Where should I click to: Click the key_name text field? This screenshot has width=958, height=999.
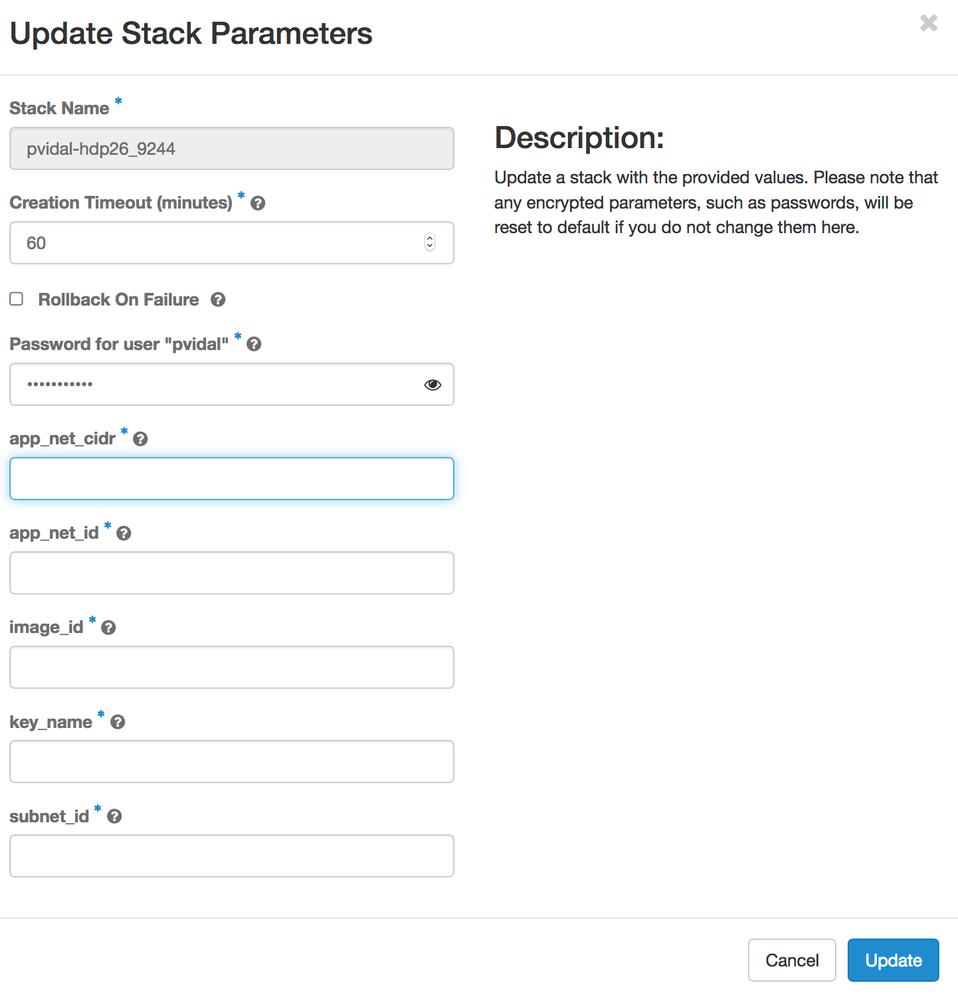[231, 761]
